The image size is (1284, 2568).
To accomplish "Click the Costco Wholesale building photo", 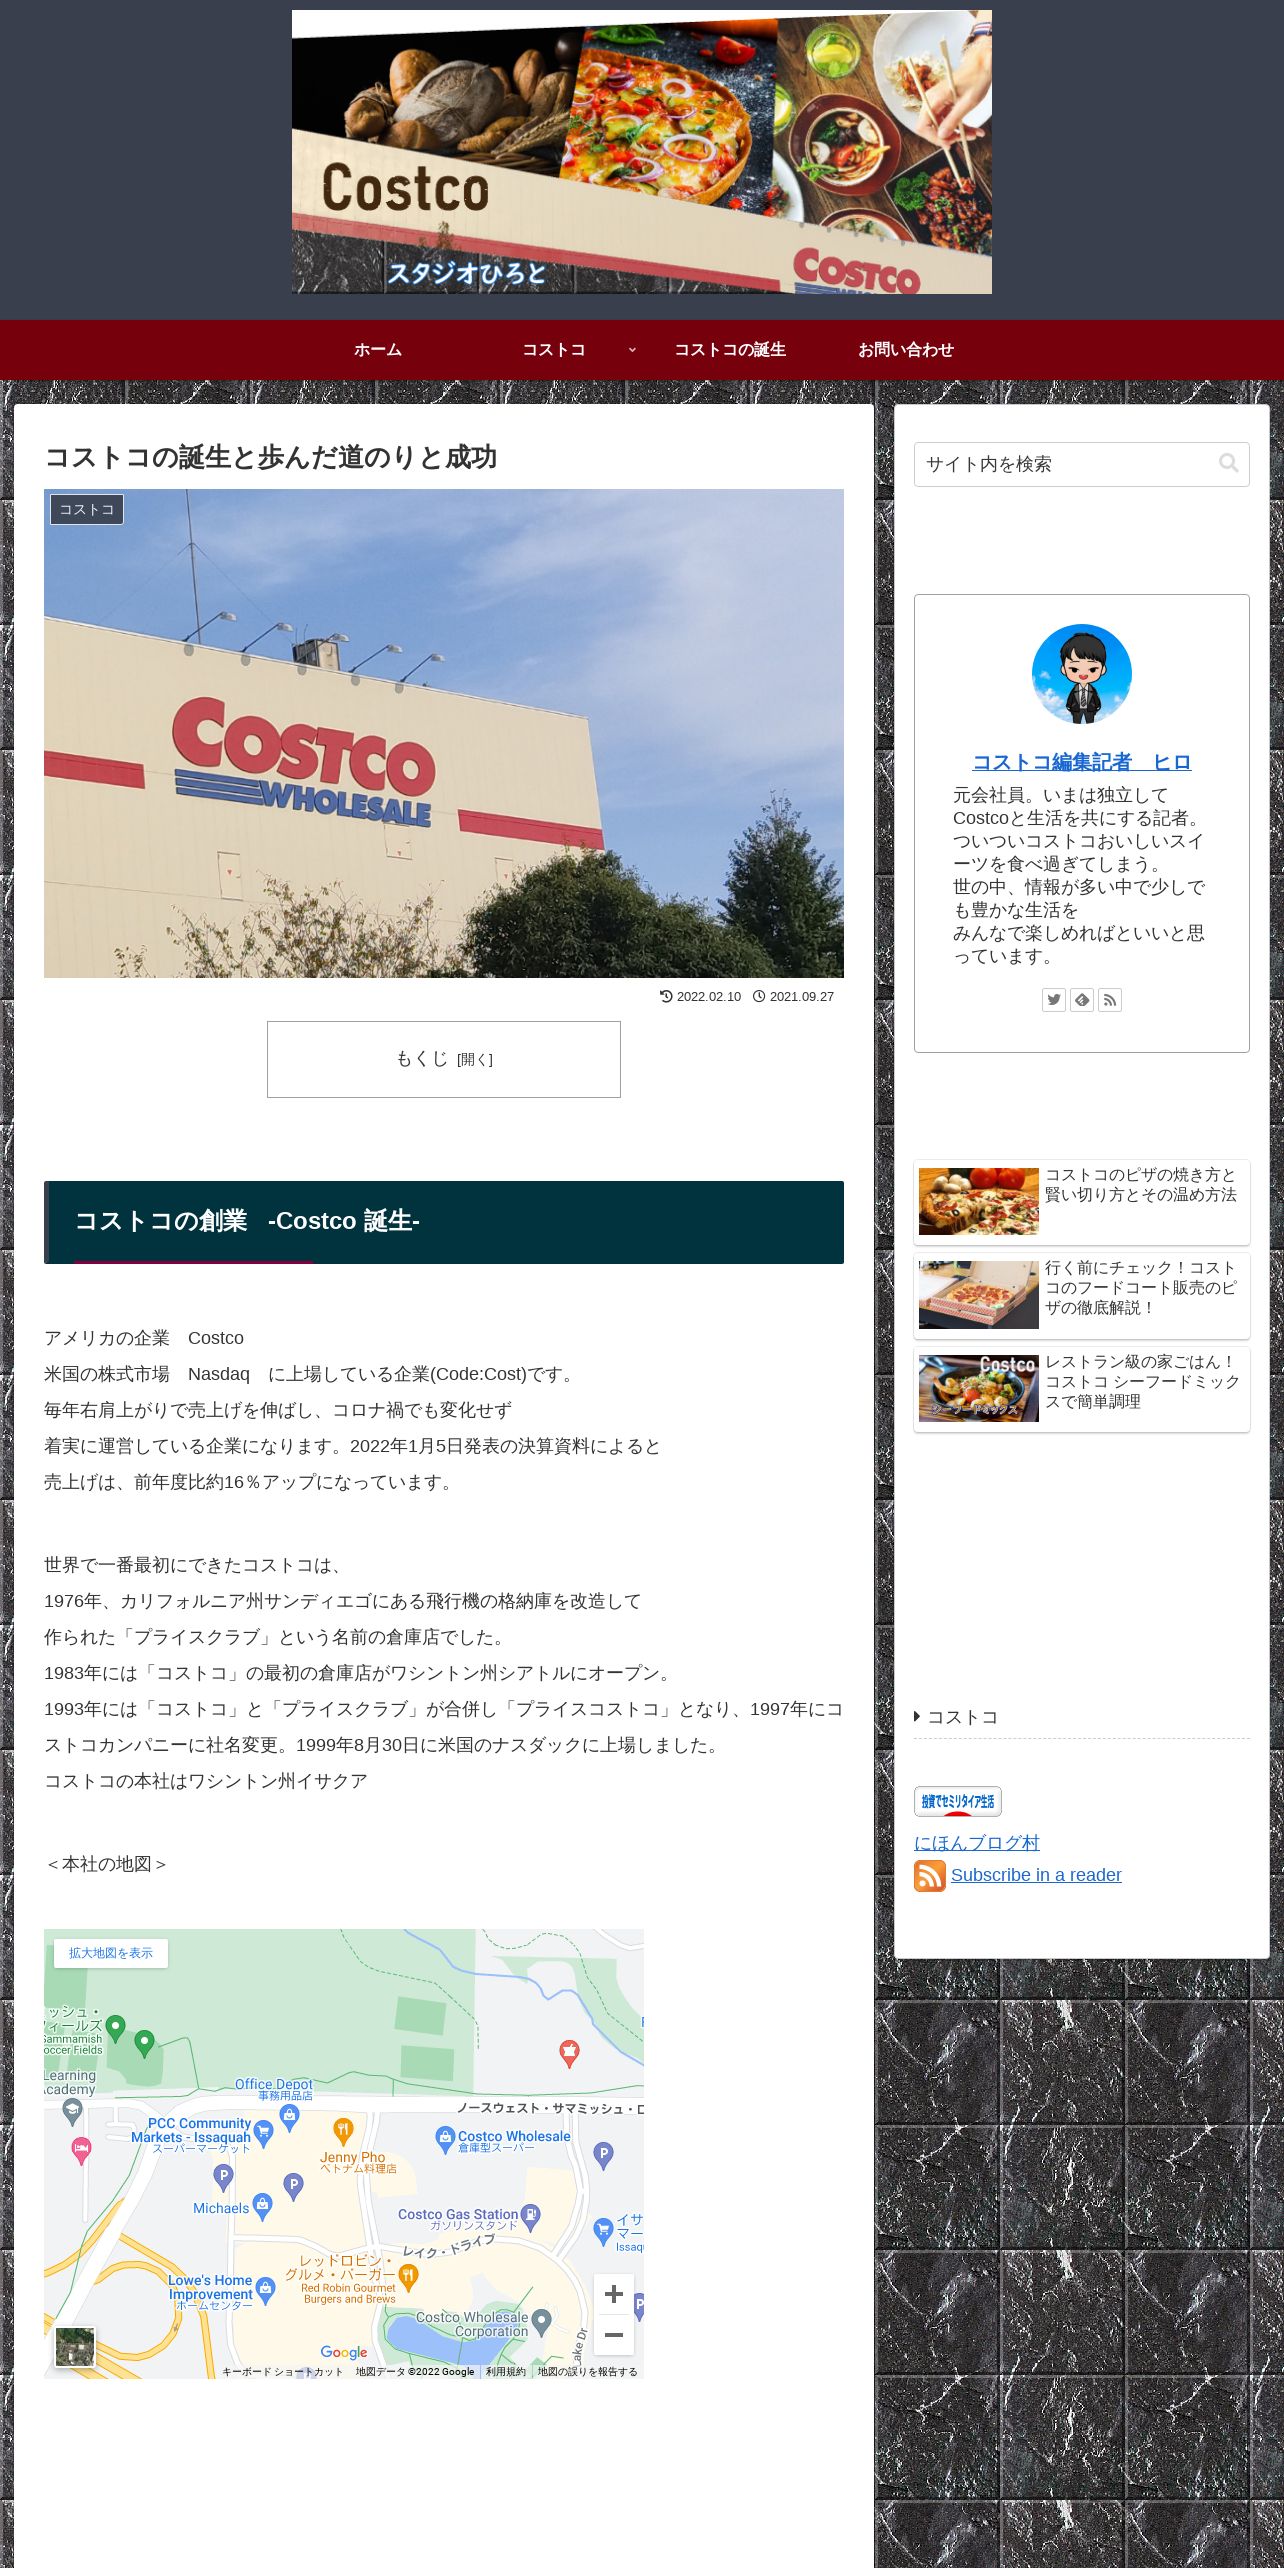I will click(x=444, y=733).
